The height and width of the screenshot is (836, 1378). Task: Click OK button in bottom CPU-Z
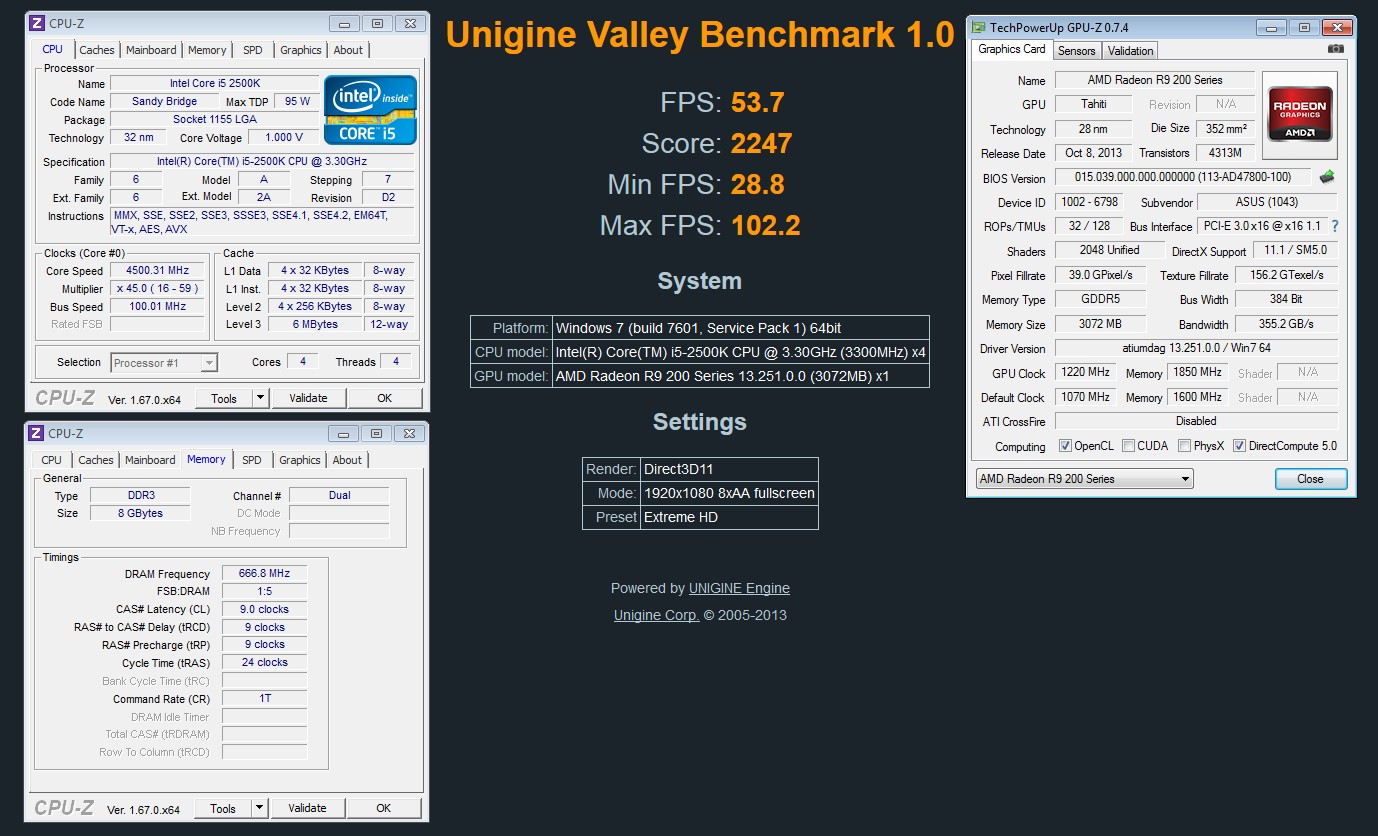coord(384,808)
